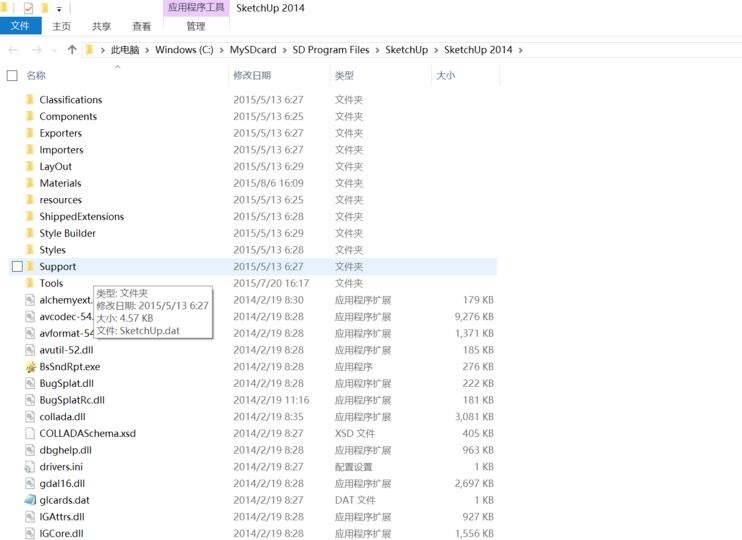Image resolution: width=742 pixels, height=540 pixels.
Task: Click the 9,276 KB size cell
Action: click(x=474, y=317)
